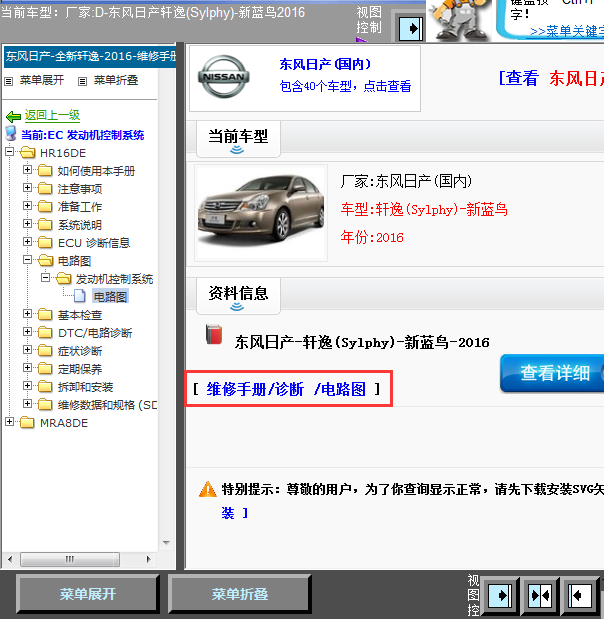Expand the ECU 诊断信息 node
The height and width of the screenshot is (619, 604).
click(27, 242)
